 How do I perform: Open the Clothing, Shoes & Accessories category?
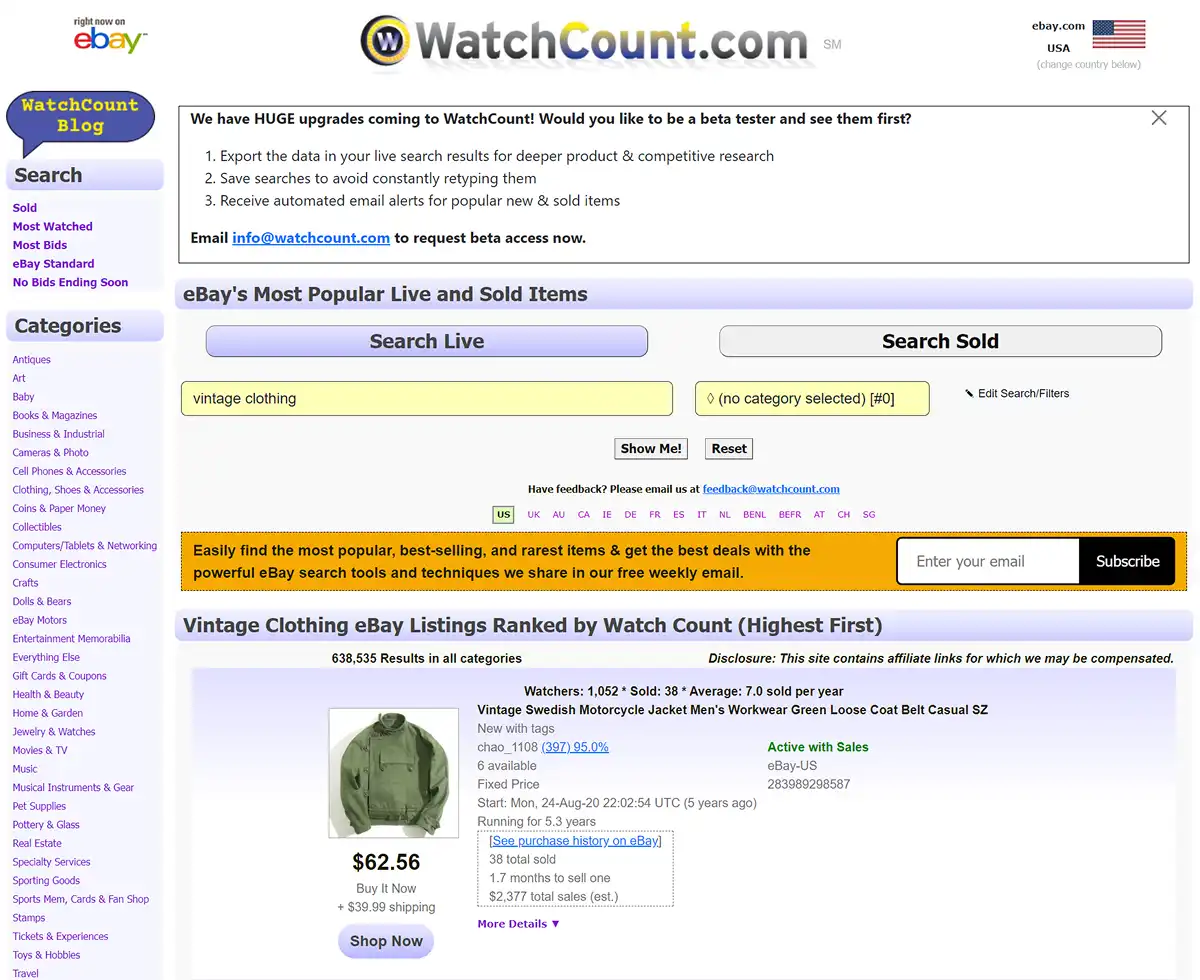[x=78, y=489]
